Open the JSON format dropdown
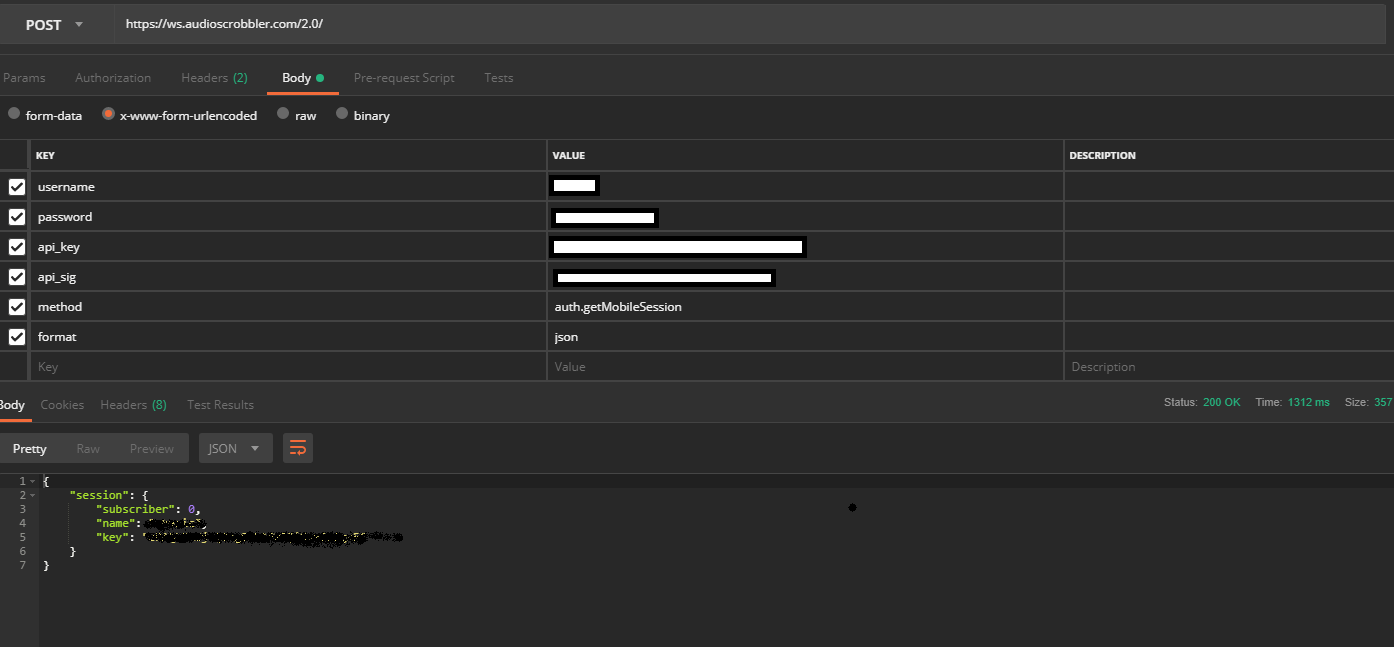Image resolution: width=1394 pixels, height=647 pixels. [236, 449]
